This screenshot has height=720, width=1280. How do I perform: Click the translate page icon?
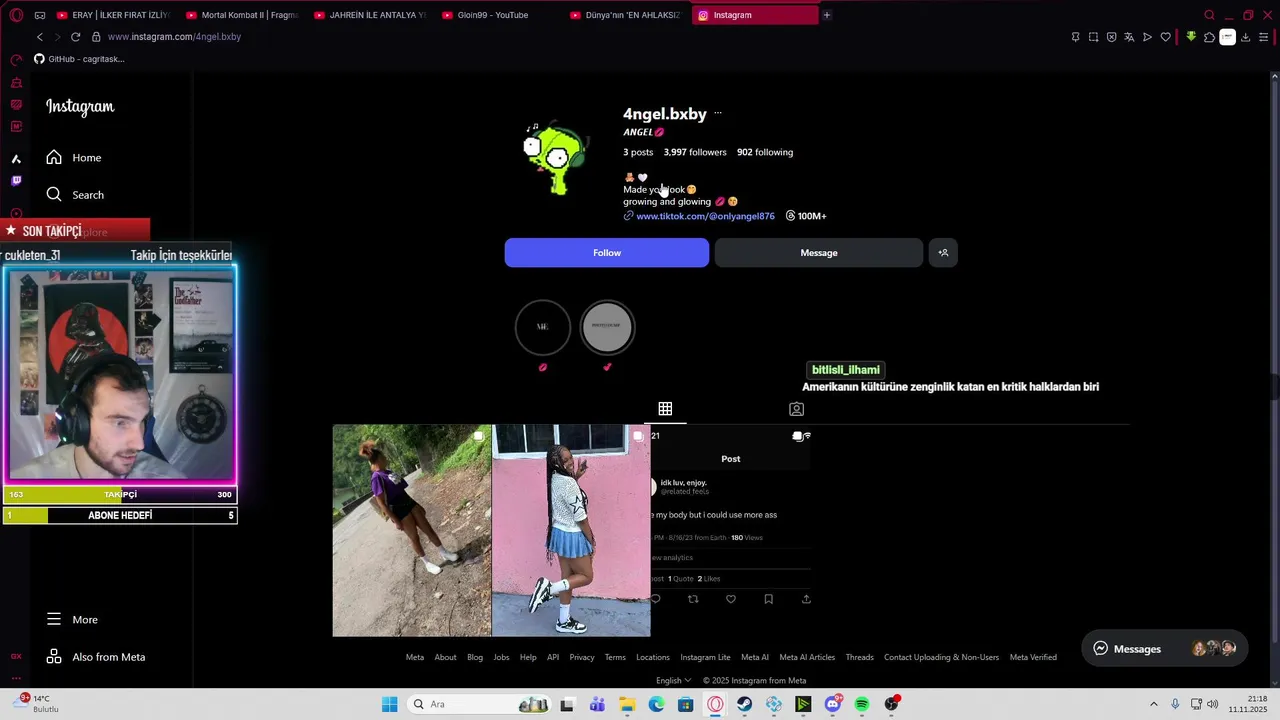click(x=1129, y=37)
